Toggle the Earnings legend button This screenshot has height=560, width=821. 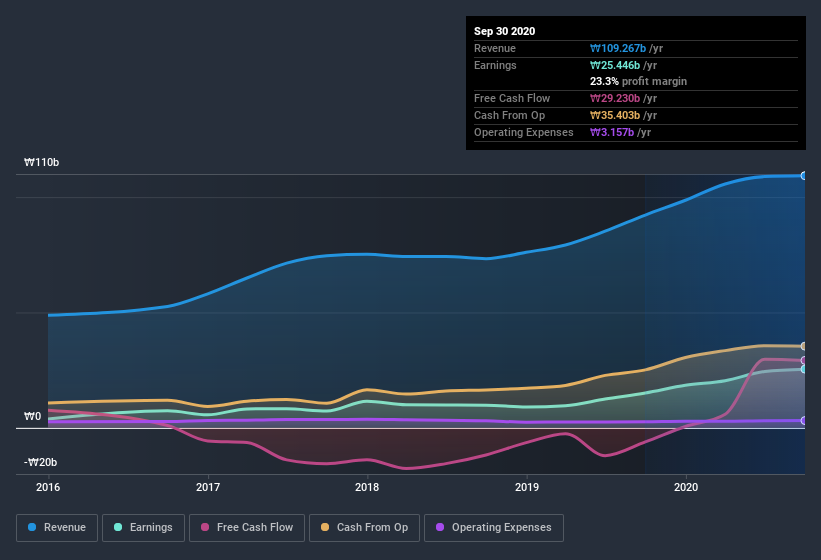pyautogui.click(x=143, y=528)
